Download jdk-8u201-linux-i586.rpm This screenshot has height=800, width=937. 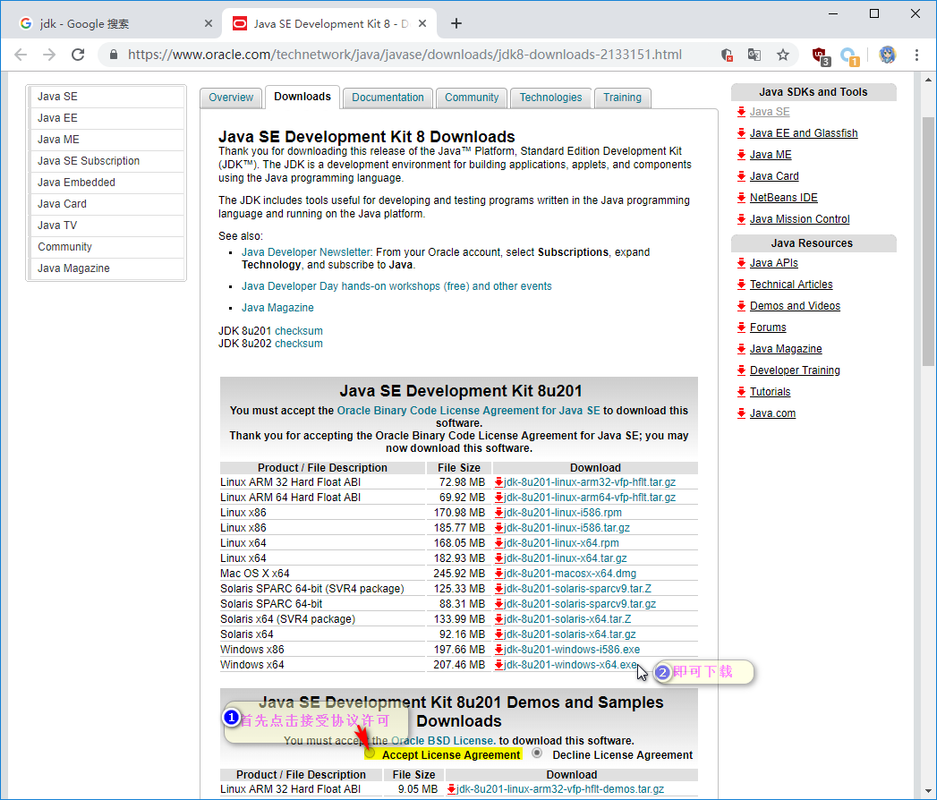tap(562, 513)
